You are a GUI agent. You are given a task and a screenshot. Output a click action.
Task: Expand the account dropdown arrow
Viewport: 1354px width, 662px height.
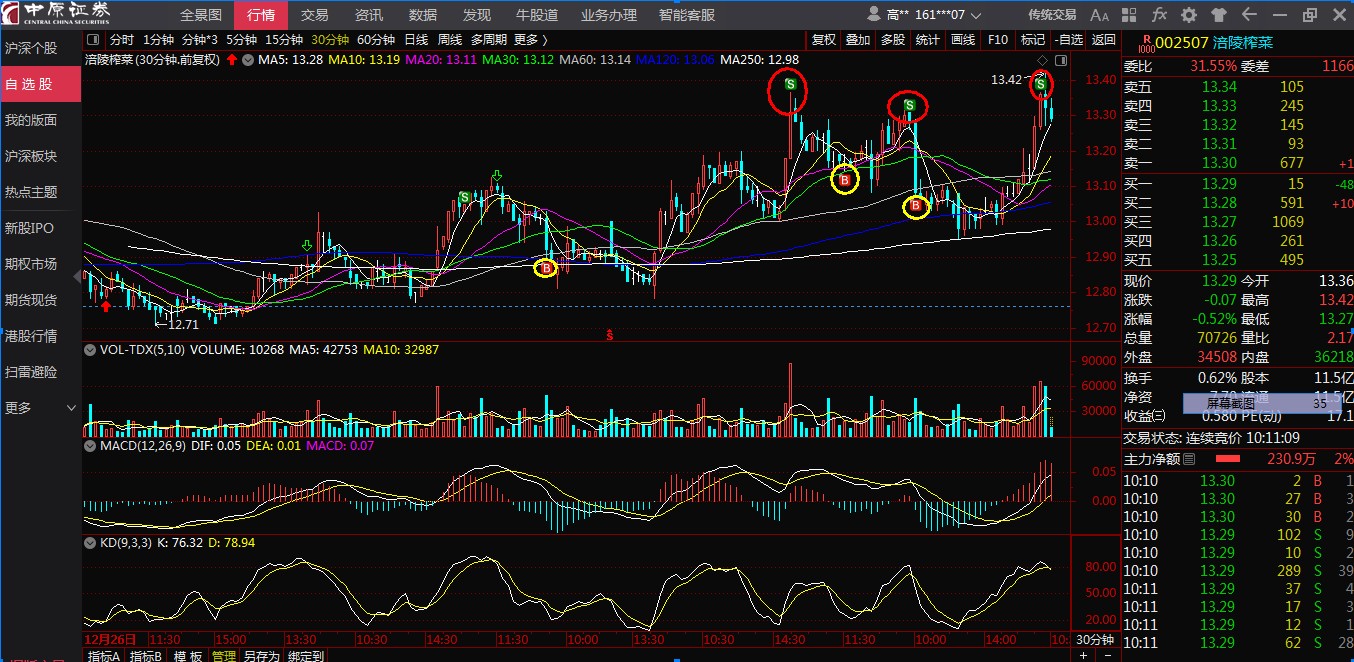tap(976, 16)
